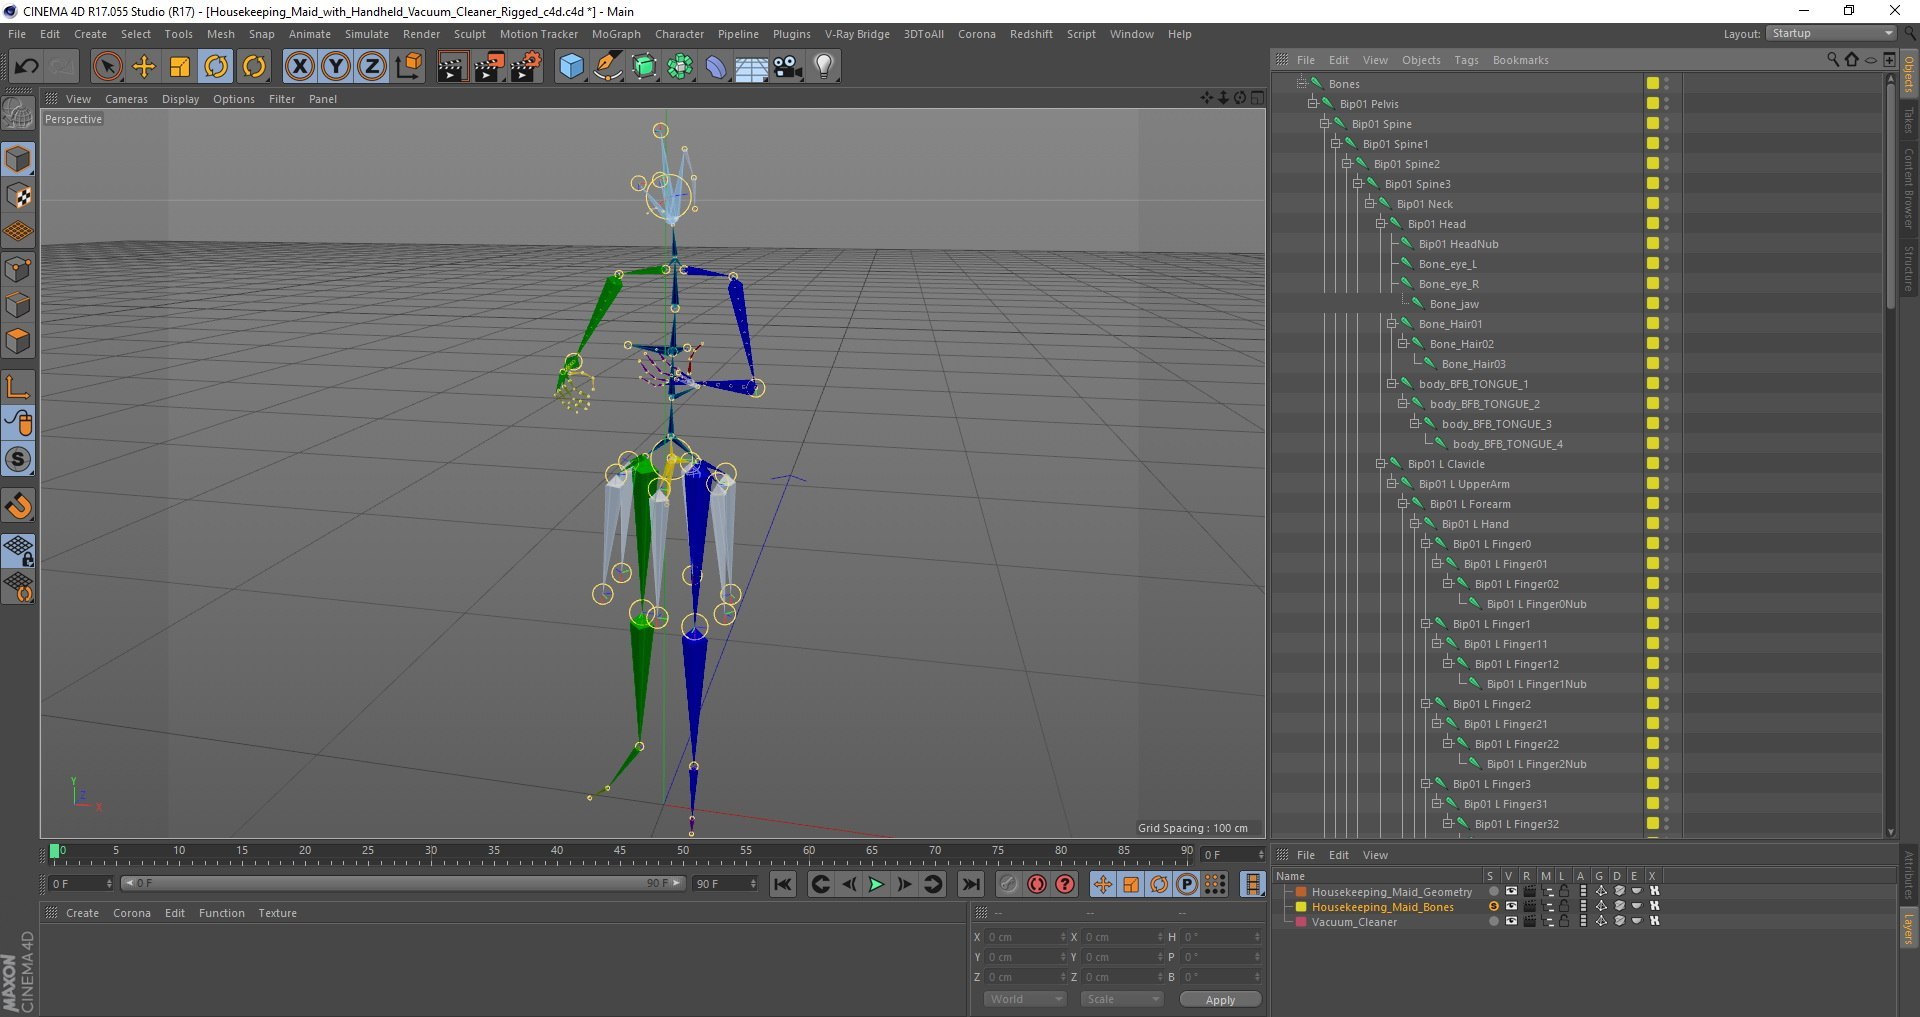Go to start of animation
This screenshot has width=1920, height=1017.
tap(783, 884)
